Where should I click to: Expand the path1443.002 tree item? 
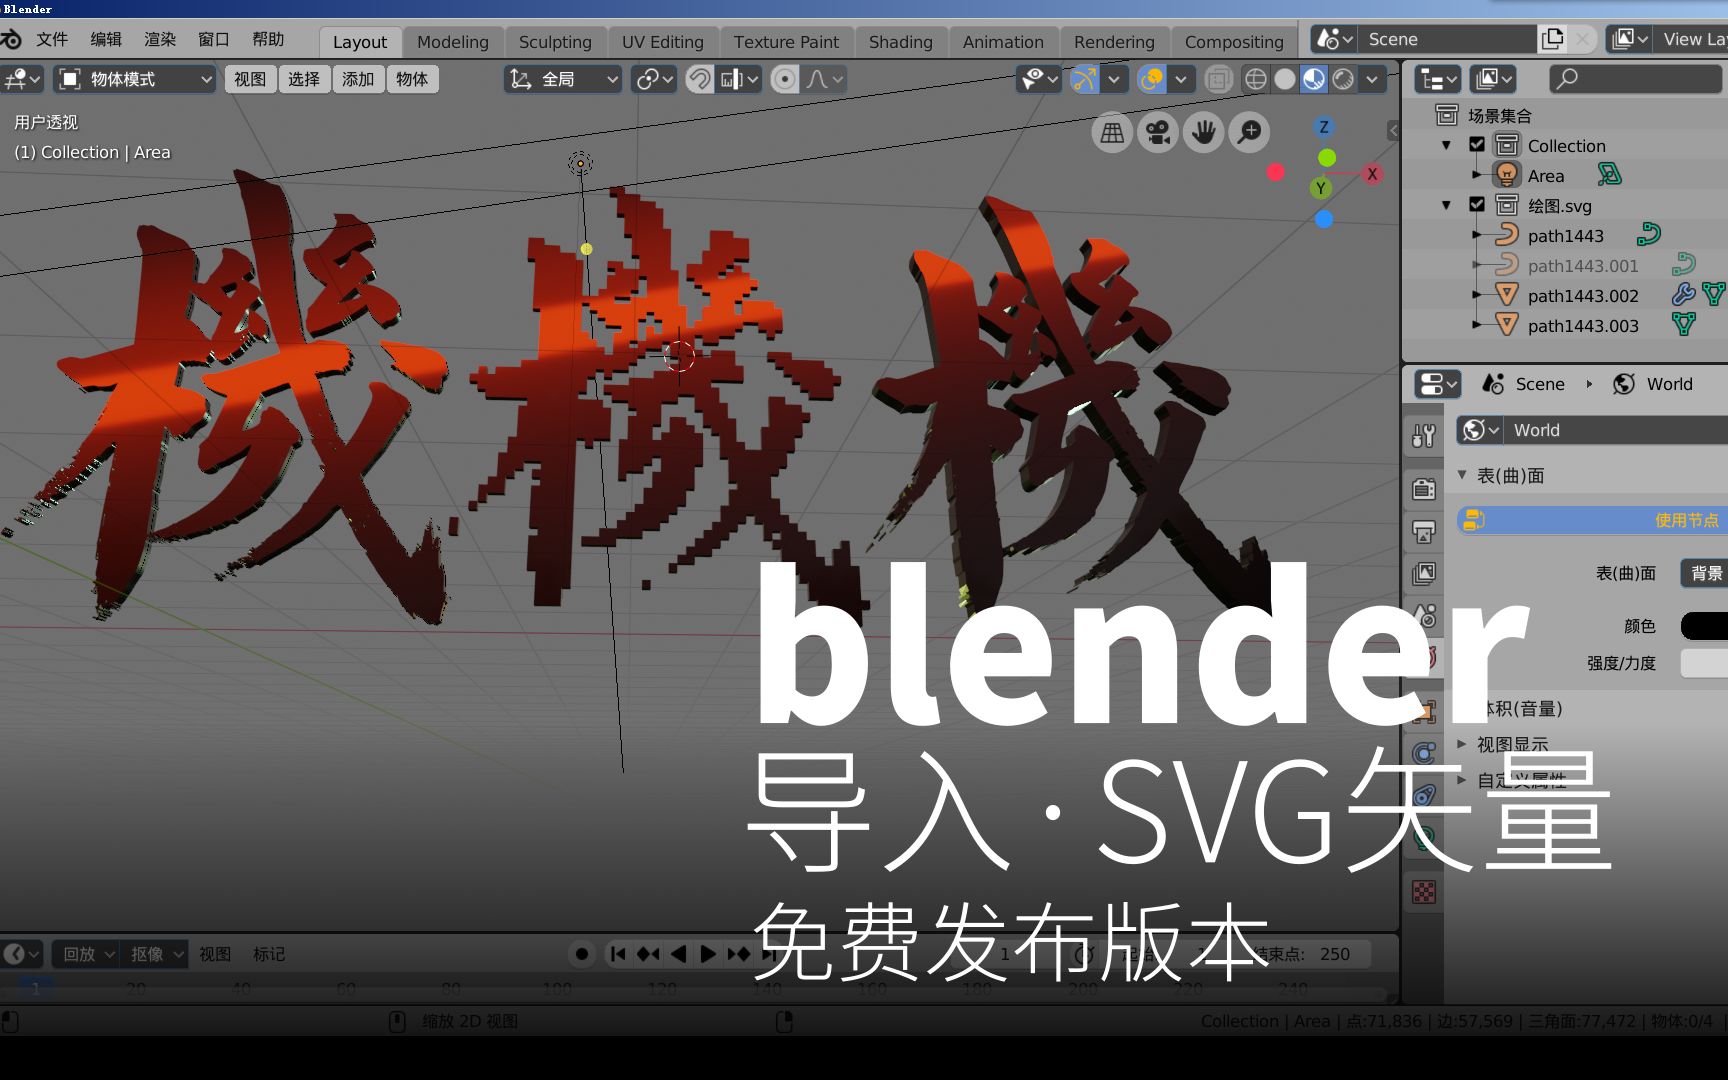pyautogui.click(x=1476, y=294)
